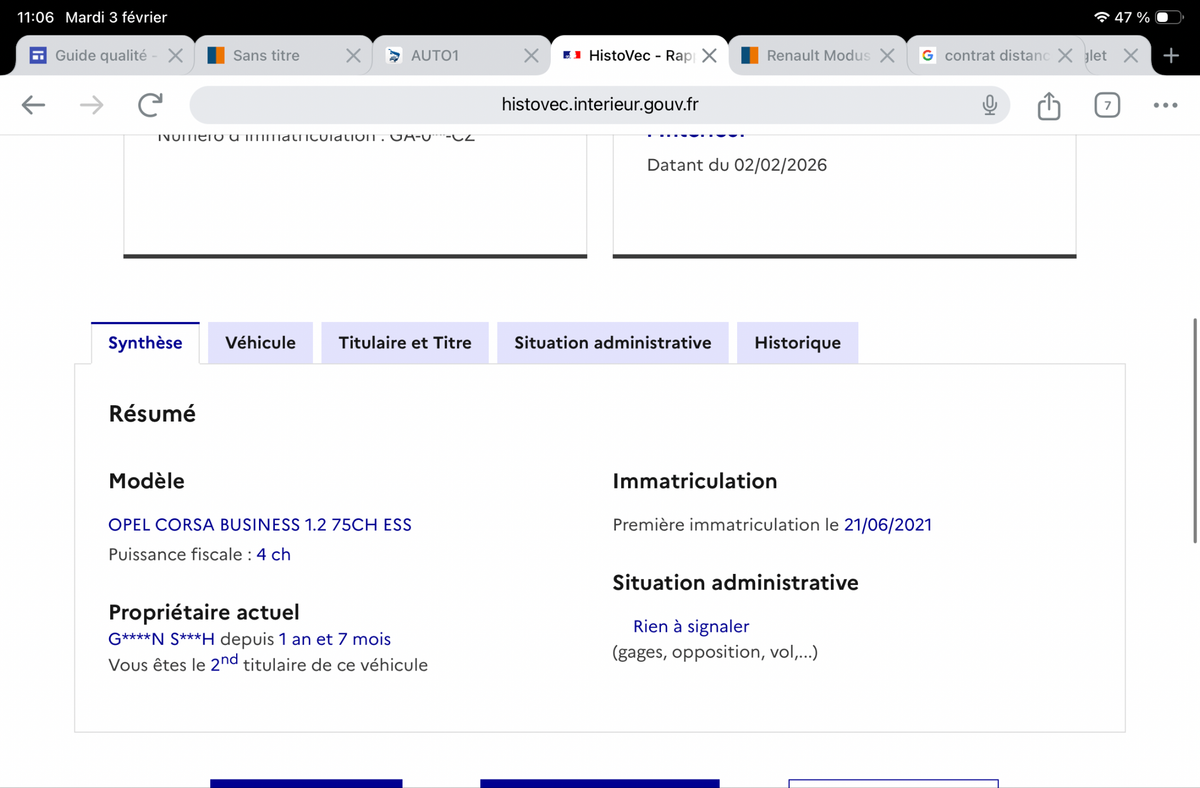Open the Véhicule tab
The height and width of the screenshot is (788, 1200).
(261, 343)
